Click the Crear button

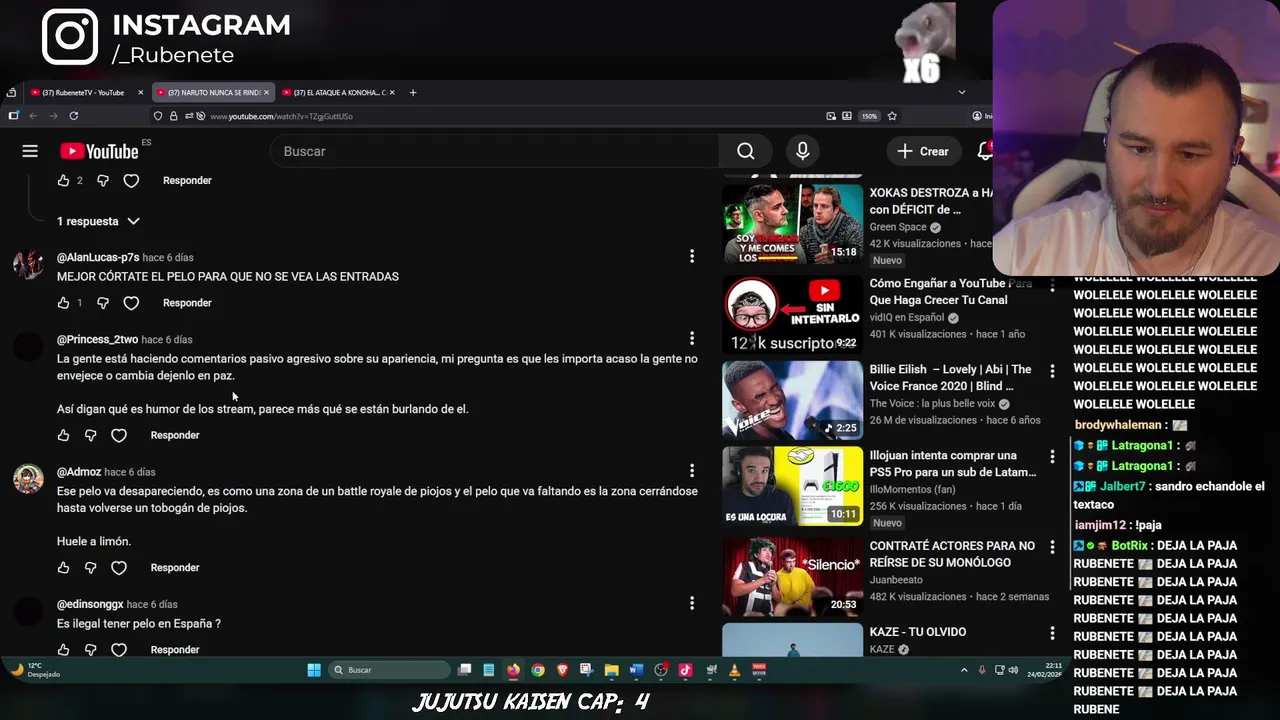923,151
